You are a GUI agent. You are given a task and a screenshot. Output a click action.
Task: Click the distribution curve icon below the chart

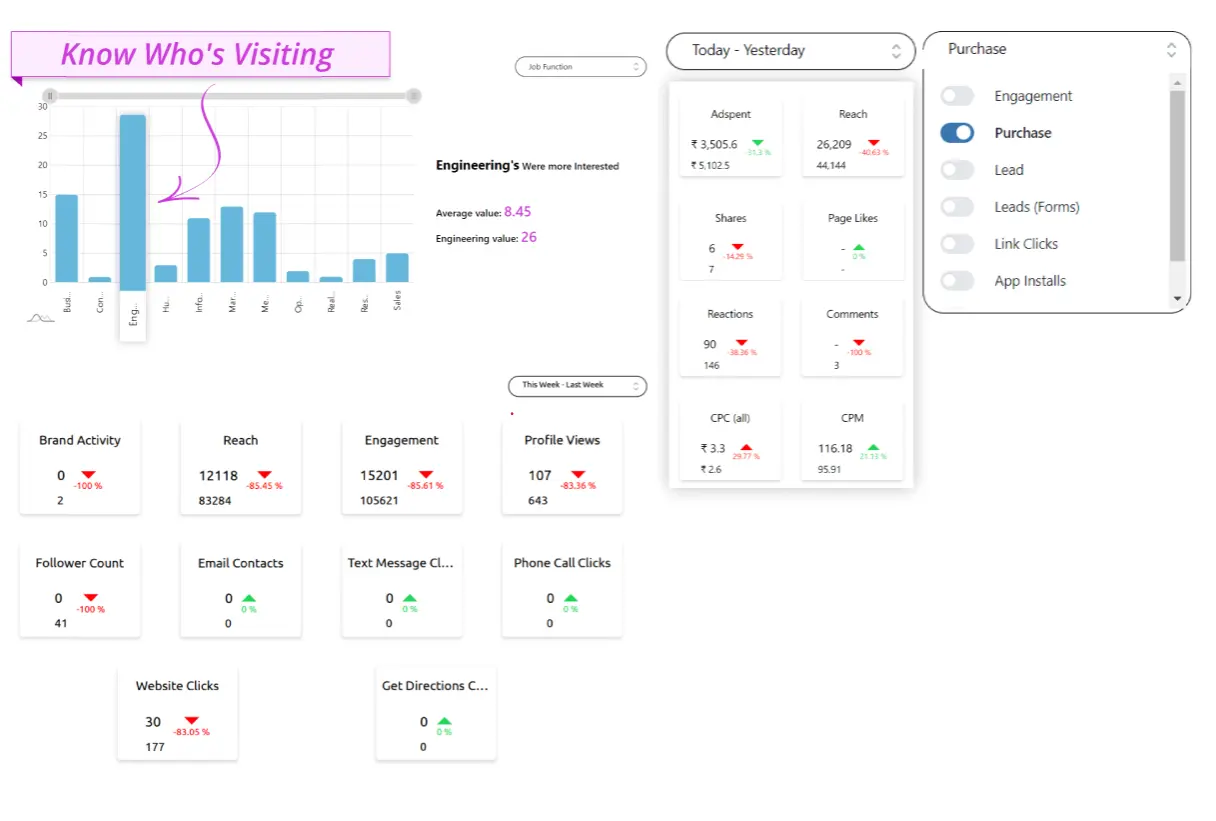[40, 317]
